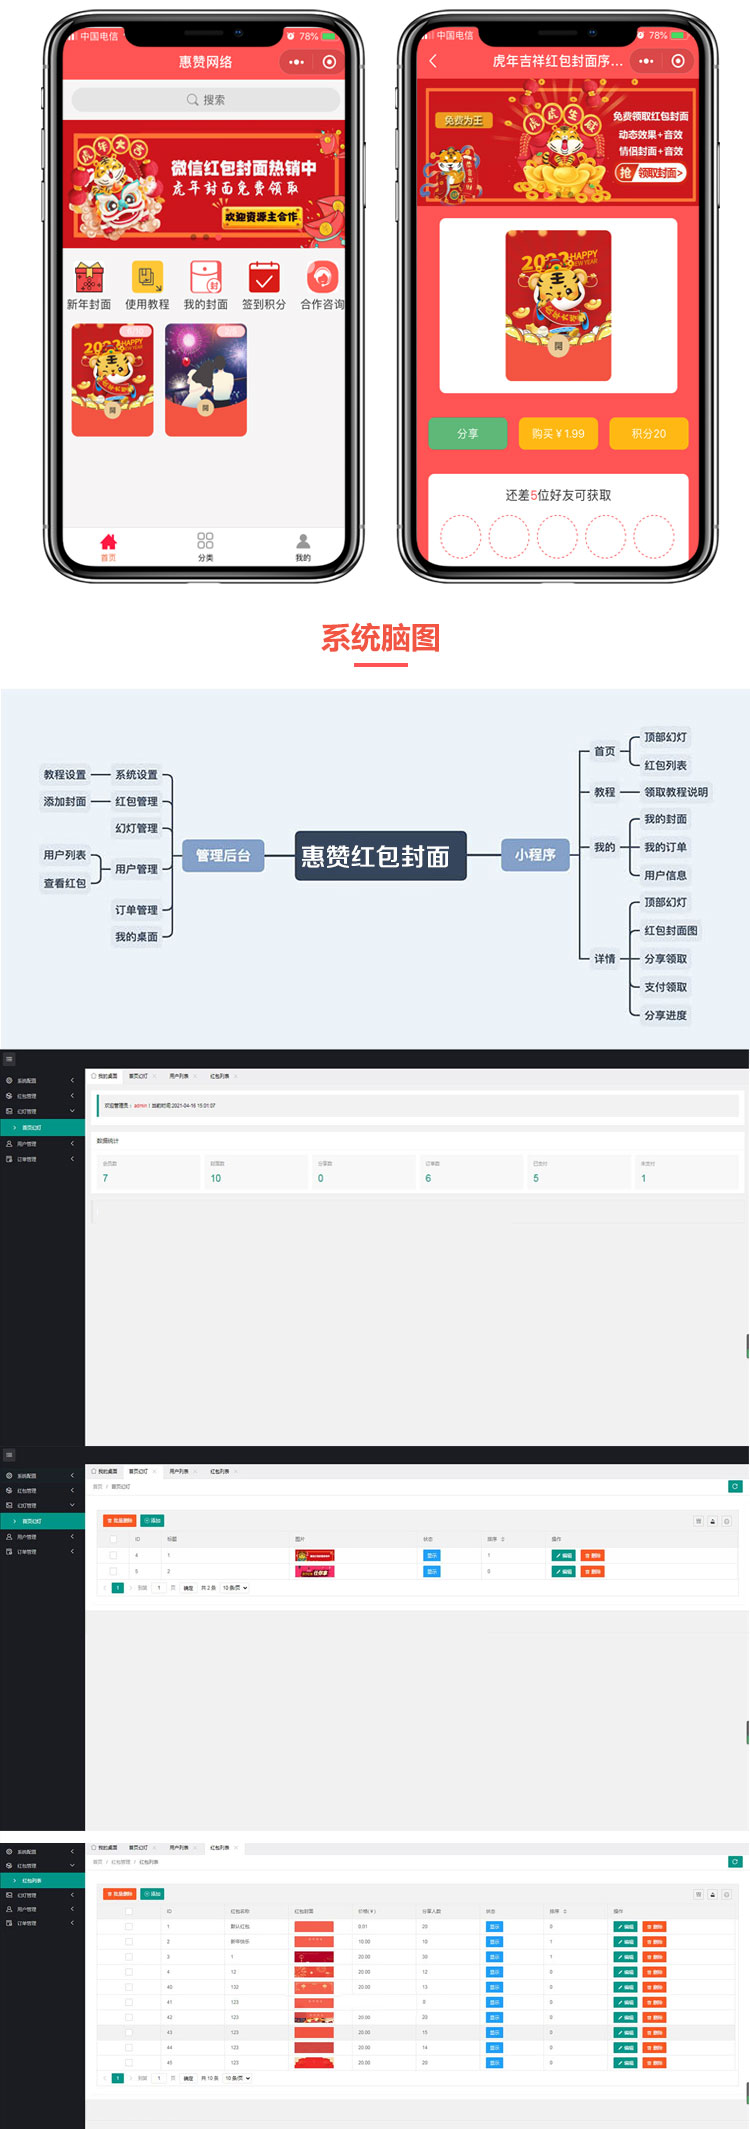Check the row with ID 40 checkbox
The width and height of the screenshot is (750, 2129).
128,1987
